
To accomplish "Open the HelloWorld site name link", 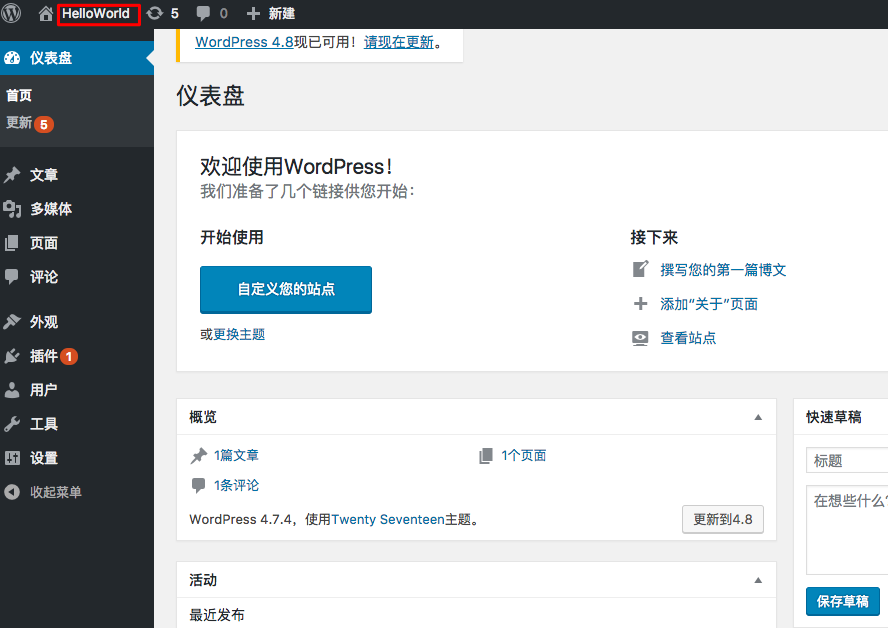I will (96, 14).
